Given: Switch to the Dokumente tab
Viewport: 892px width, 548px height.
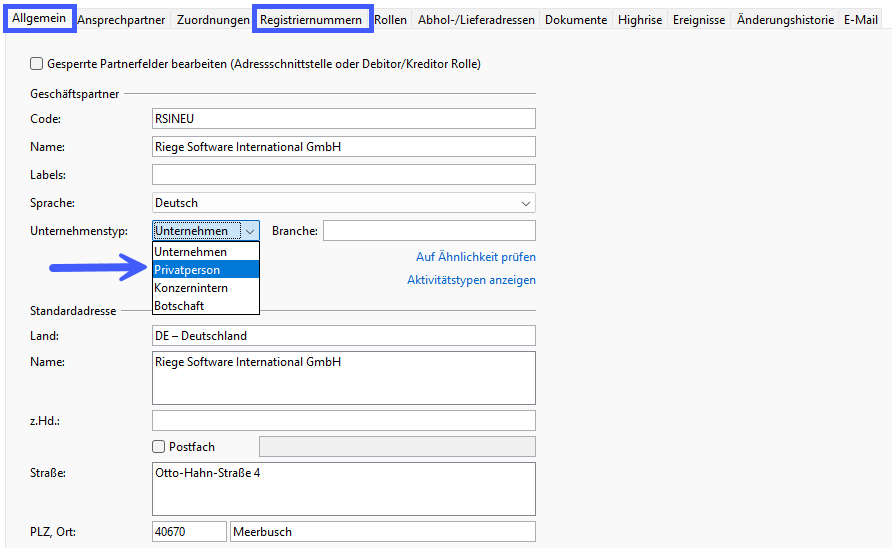Looking at the screenshot, I should (x=576, y=20).
